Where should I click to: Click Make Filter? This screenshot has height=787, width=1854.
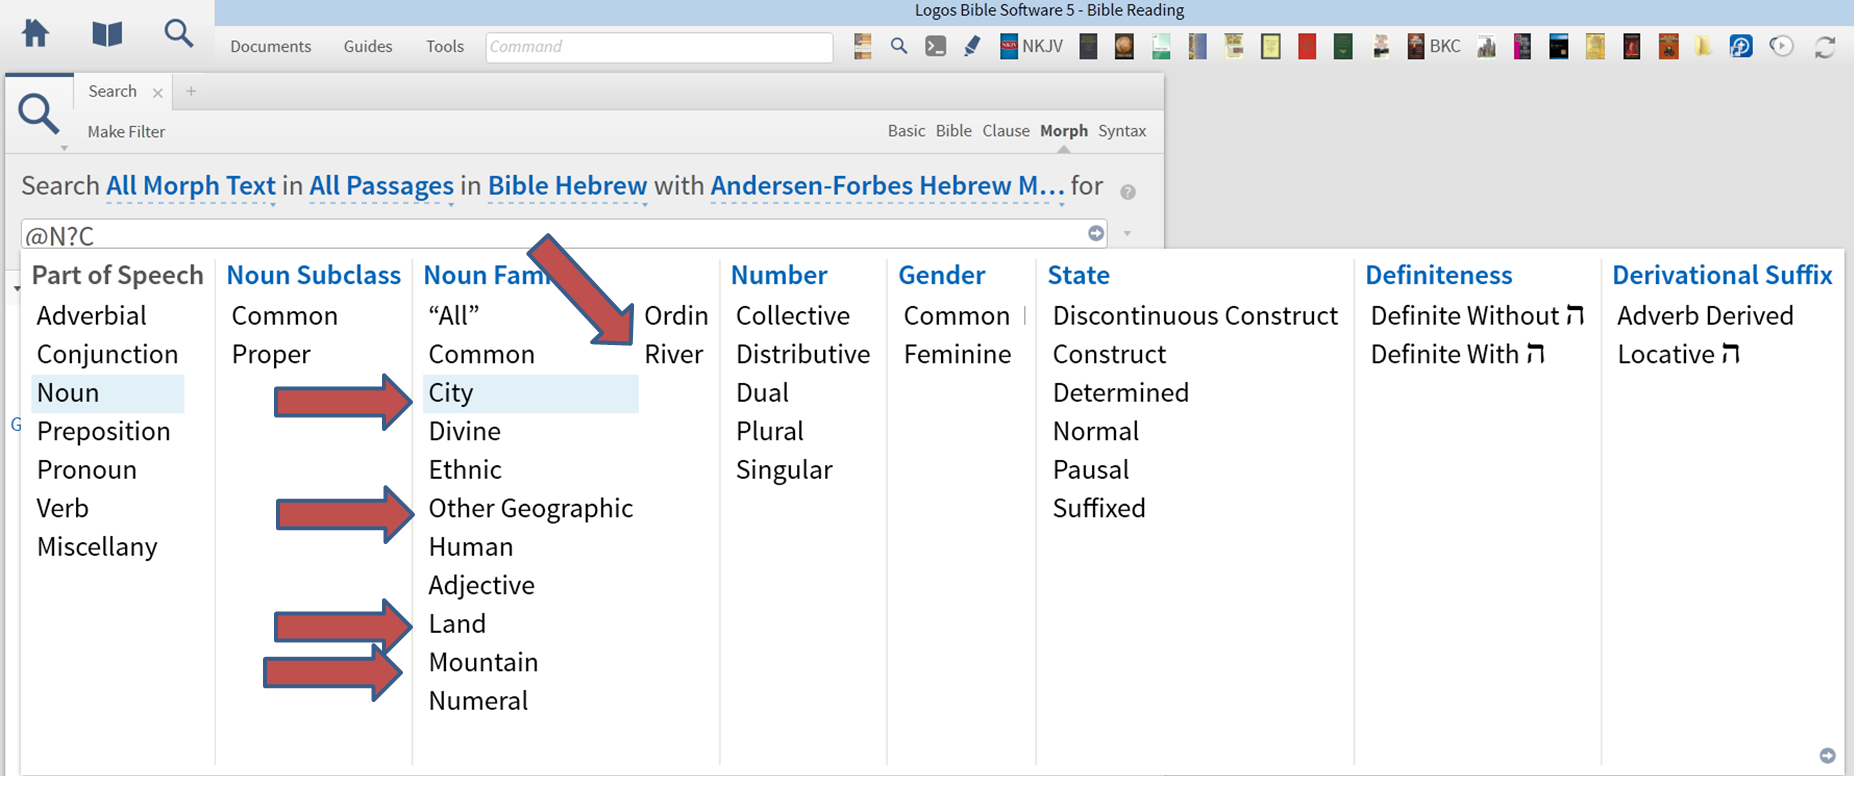pyautogui.click(x=126, y=132)
